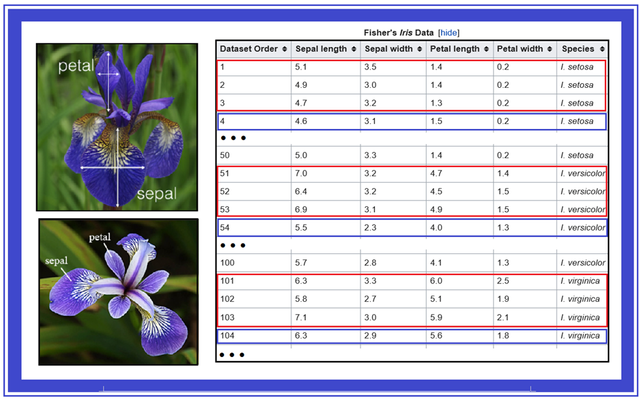Click dataset order cell 2
Image resolution: width=640 pixels, height=400 pixels.
[x=222, y=85]
